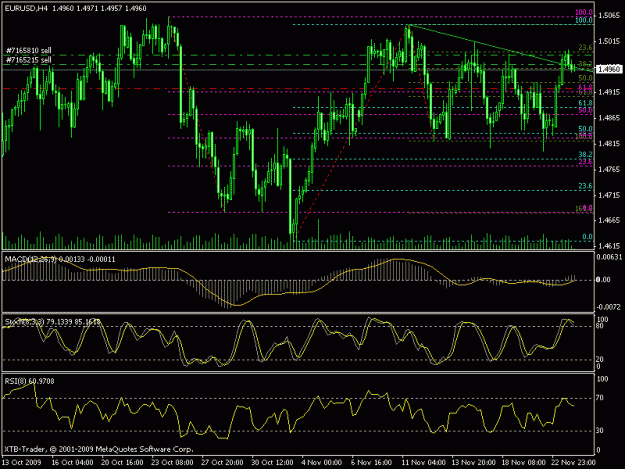Click the XTB-Trader MetaQuotes copyright text
The image size is (625, 469).
(x=99, y=449)
